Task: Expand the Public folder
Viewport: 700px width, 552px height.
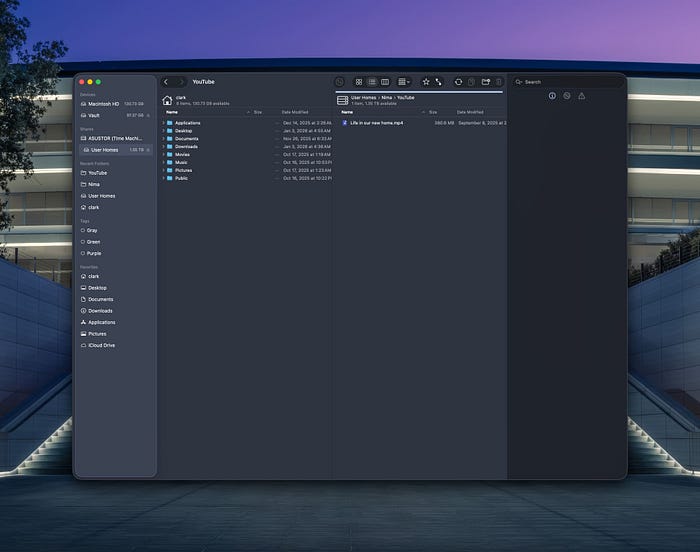Action: pyautogui.click(x=164, y=178)
